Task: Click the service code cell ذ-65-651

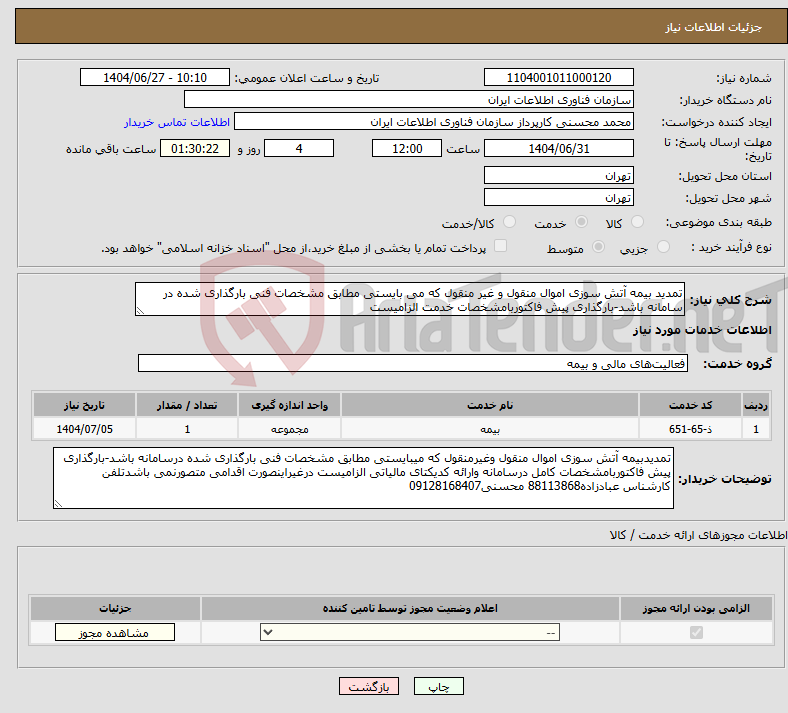Action: [691, 429]
